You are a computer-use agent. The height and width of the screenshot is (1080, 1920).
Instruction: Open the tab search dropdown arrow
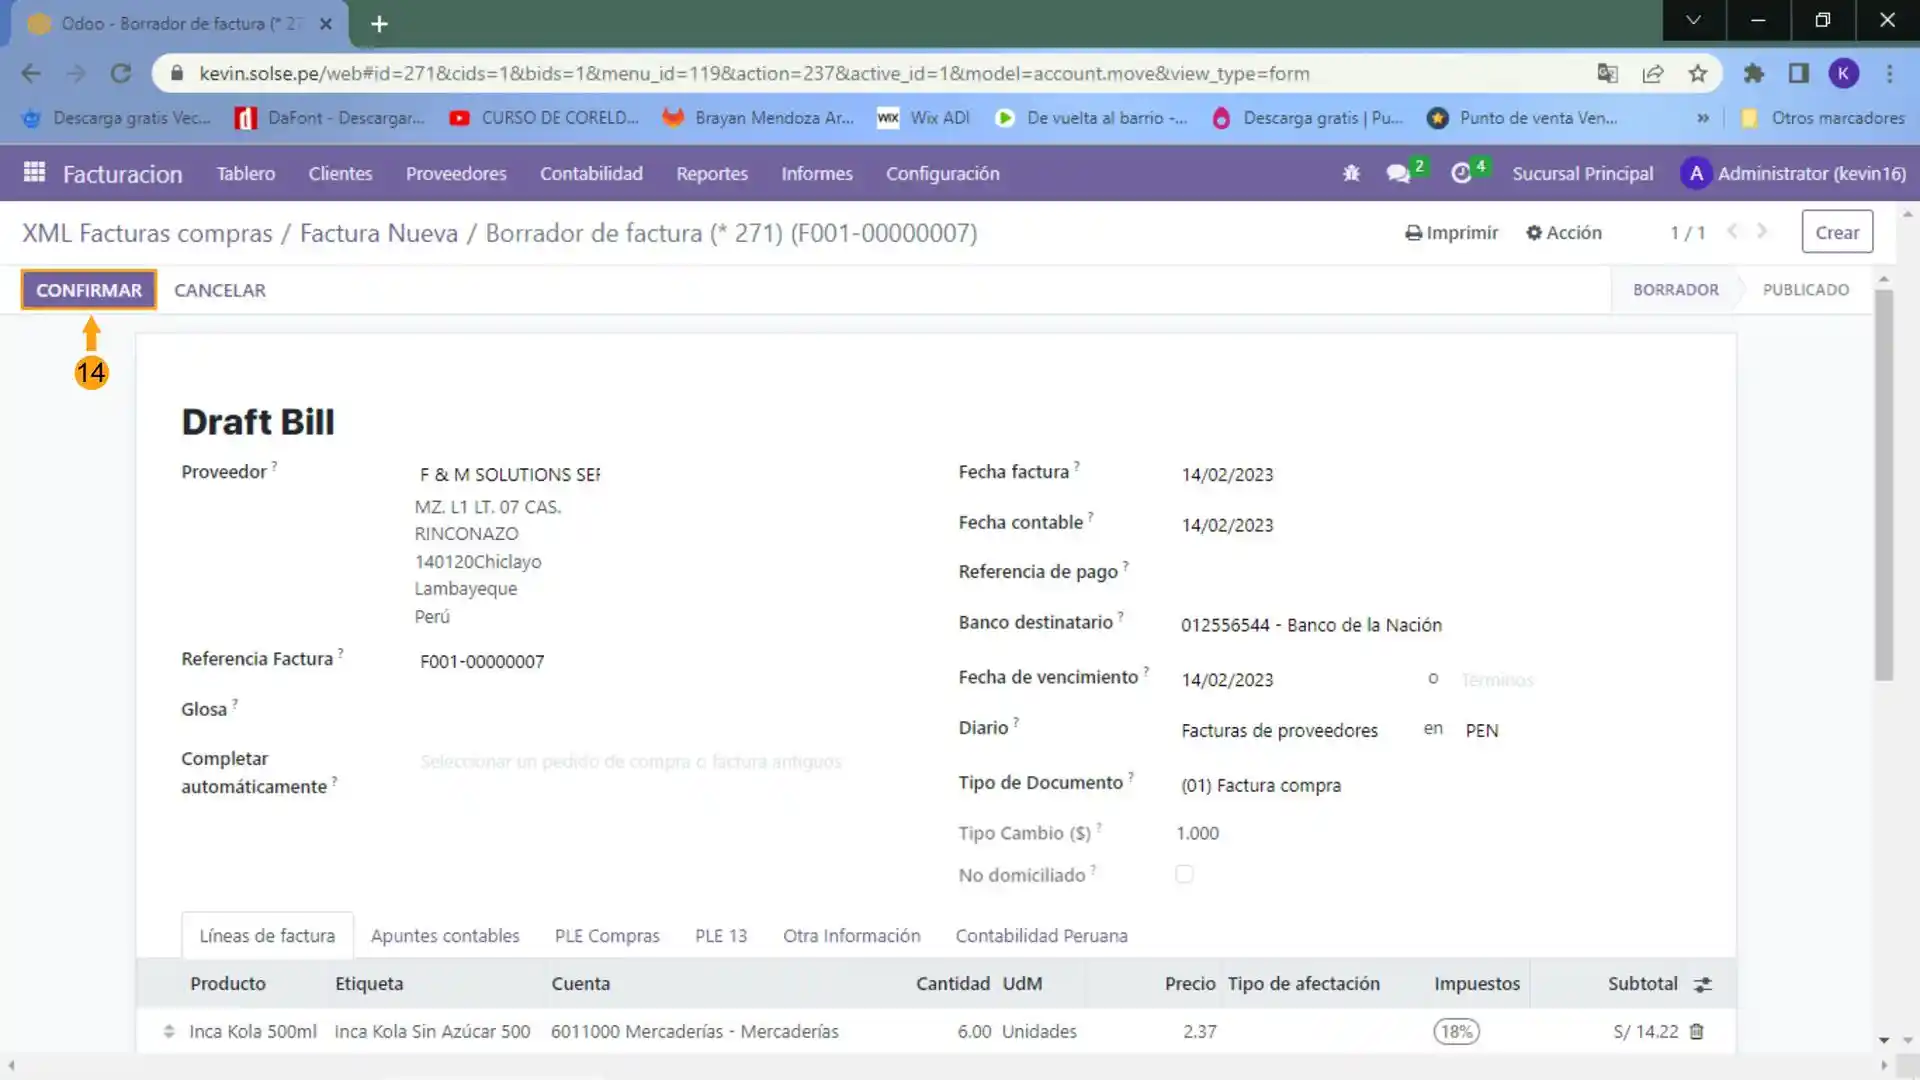[x=1693, y=20]
